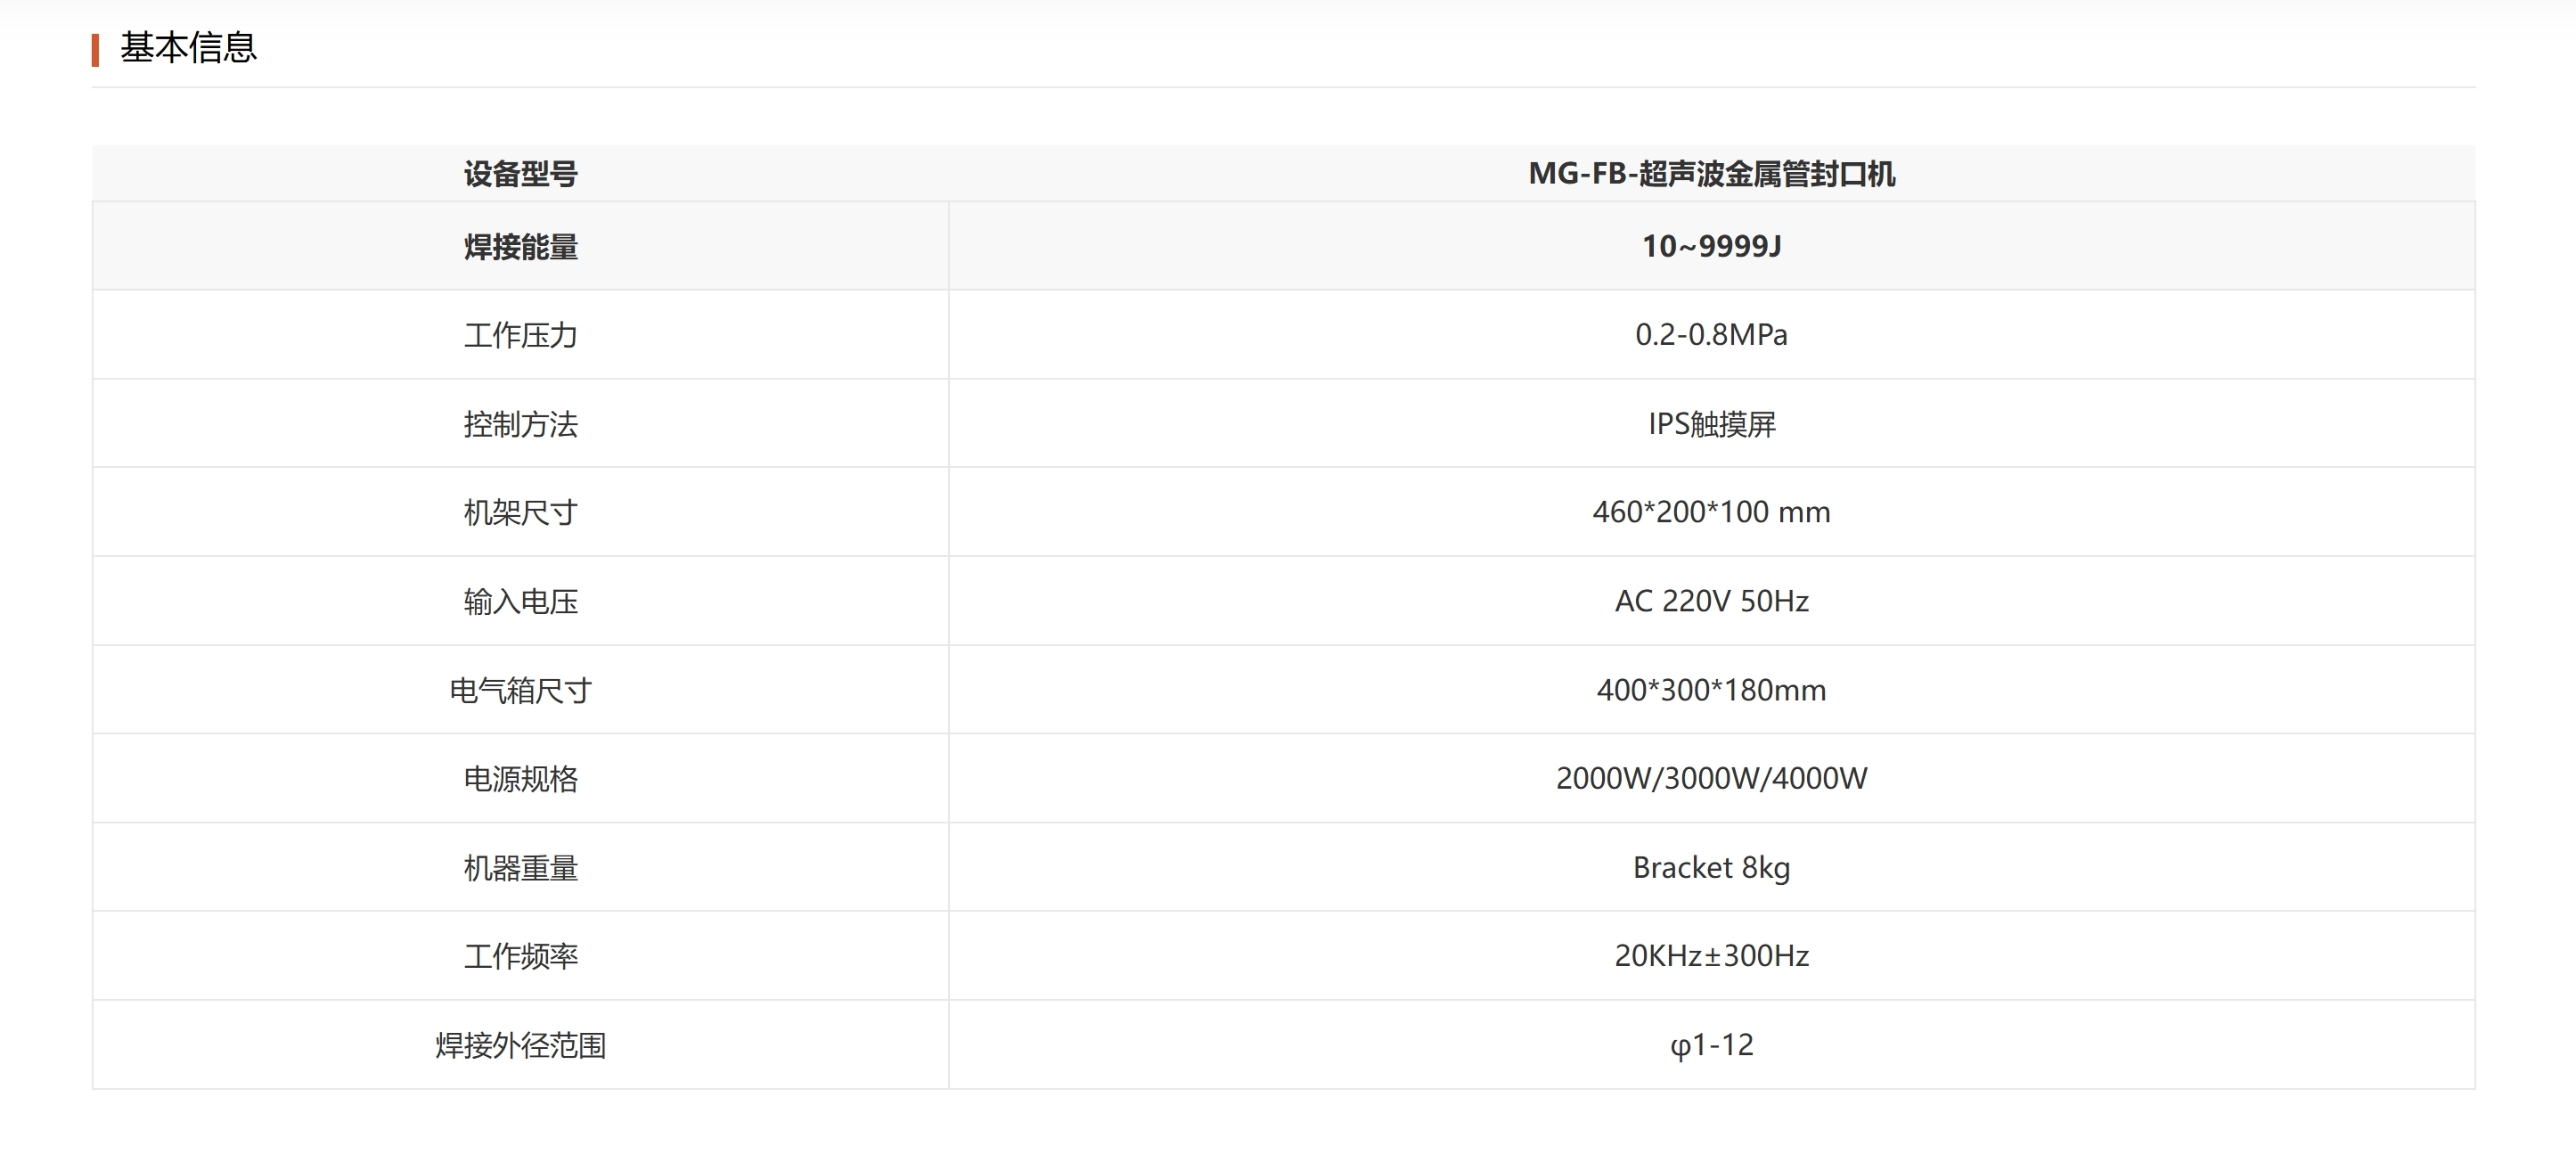Click the 460*200*100 mm dimension value
2576x1163 pixels.
[x=1711, y=512]
